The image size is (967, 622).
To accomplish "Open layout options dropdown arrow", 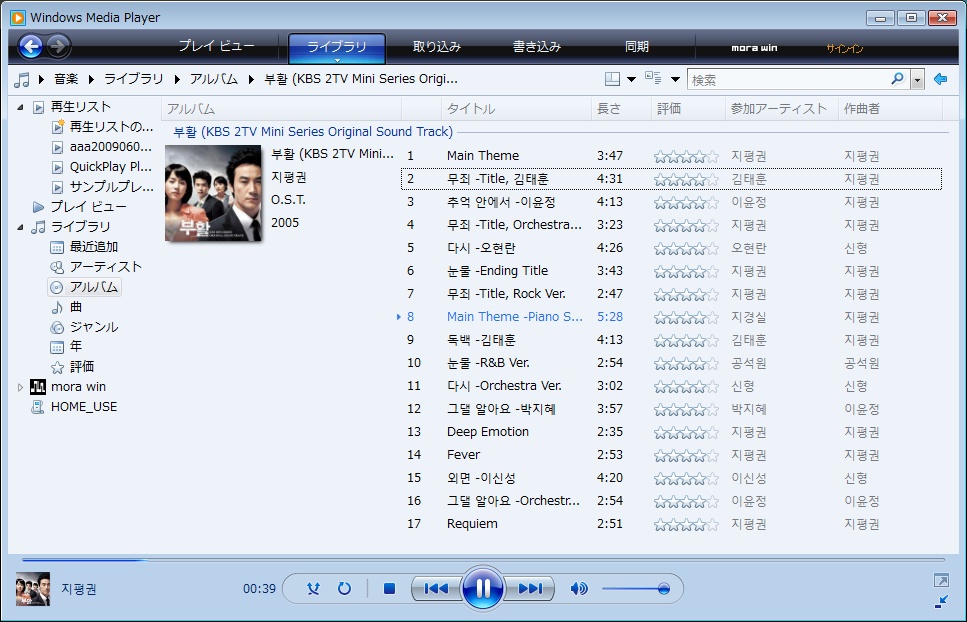I will point(631,80).
